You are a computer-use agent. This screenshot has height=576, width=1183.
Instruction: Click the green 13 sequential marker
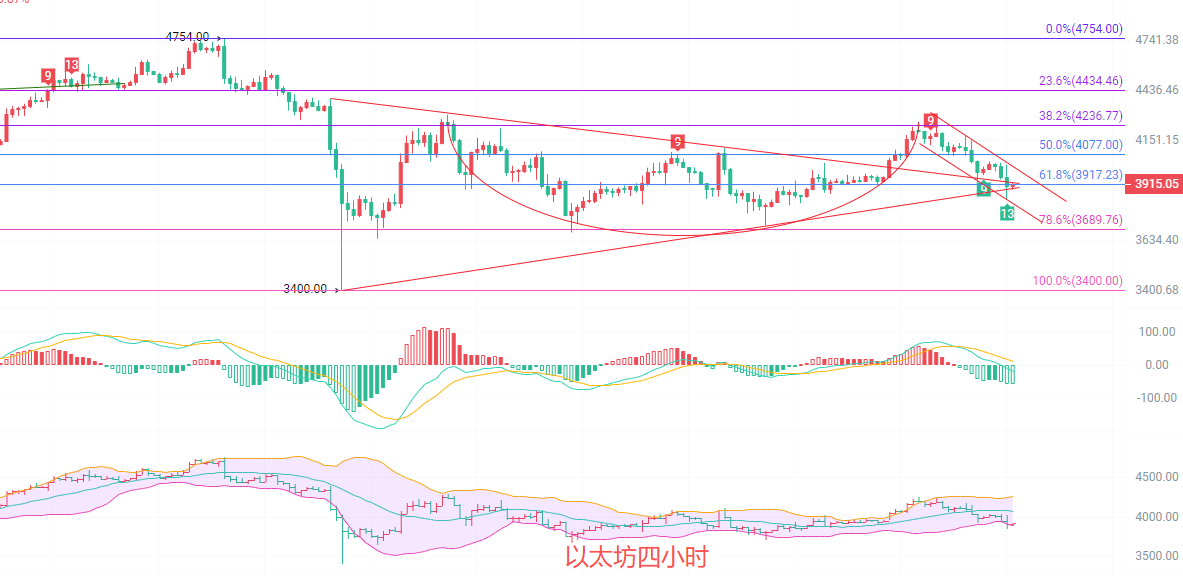pyautogui.click(x=1007, y=213)
